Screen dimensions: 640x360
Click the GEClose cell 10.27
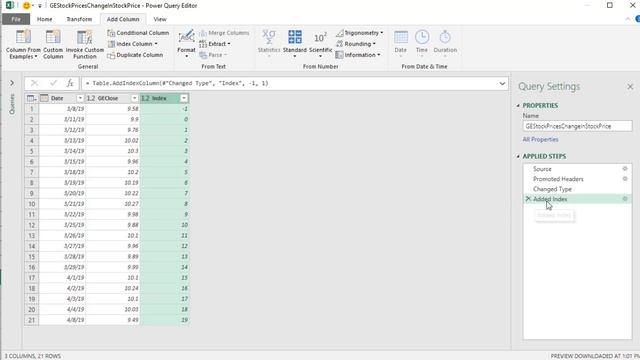click(x=113, y=204)
